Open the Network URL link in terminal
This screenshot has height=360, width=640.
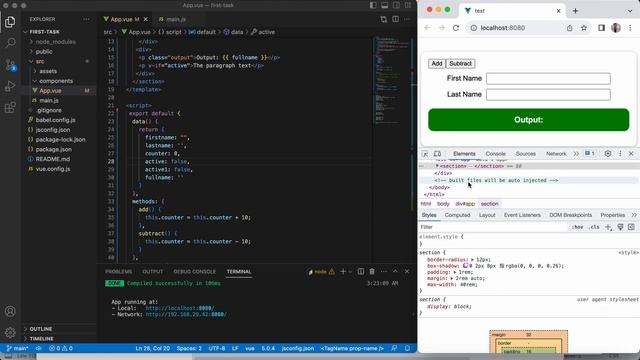click(186, 315)
